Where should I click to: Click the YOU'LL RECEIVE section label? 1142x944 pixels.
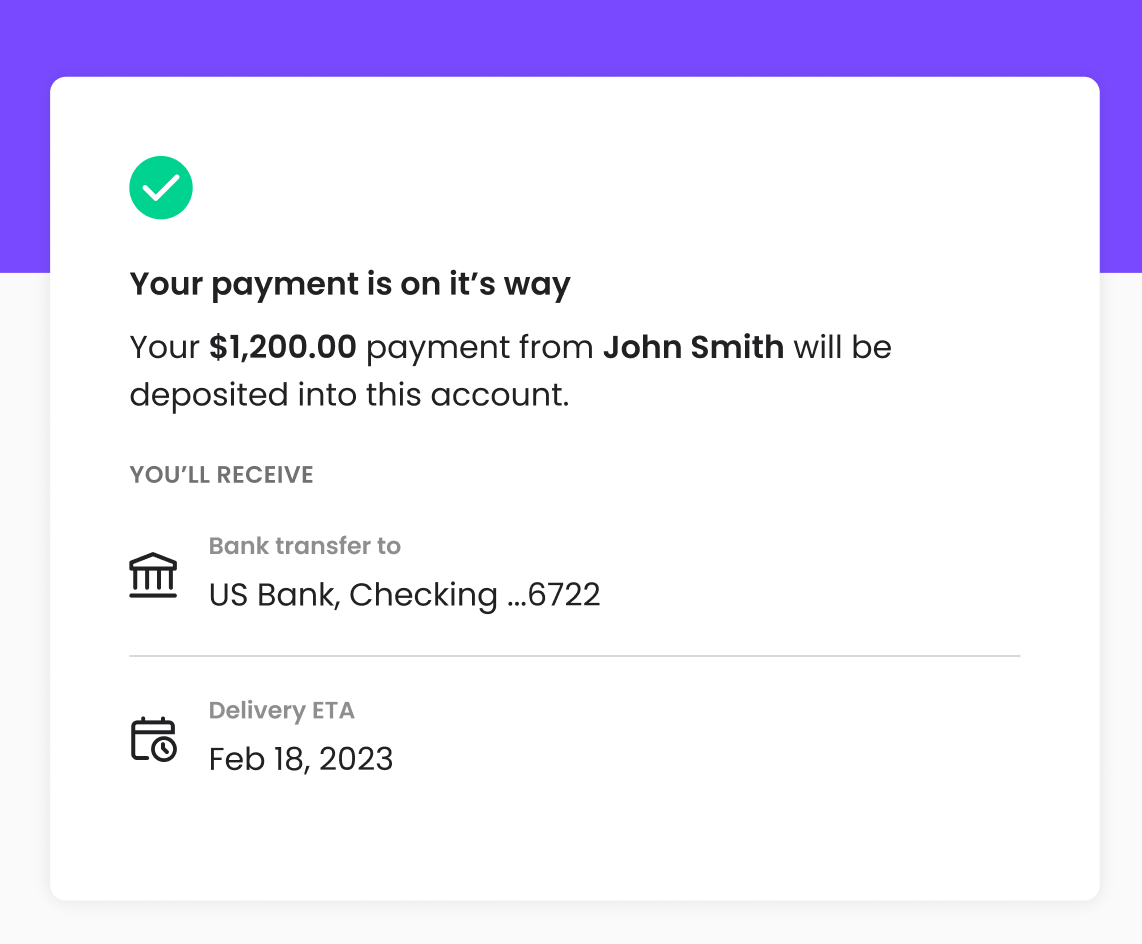click(221, 475)
